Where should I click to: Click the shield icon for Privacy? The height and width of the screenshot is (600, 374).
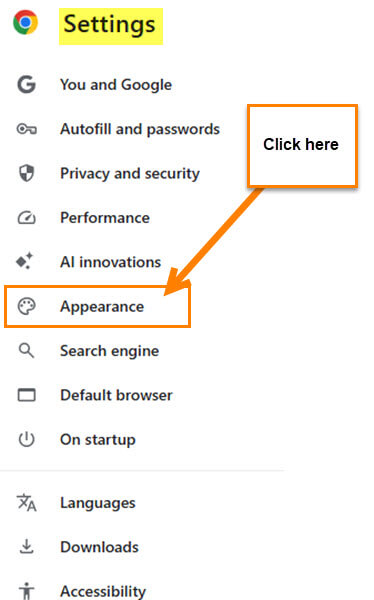pyautogui.click(x=26, y=173)
